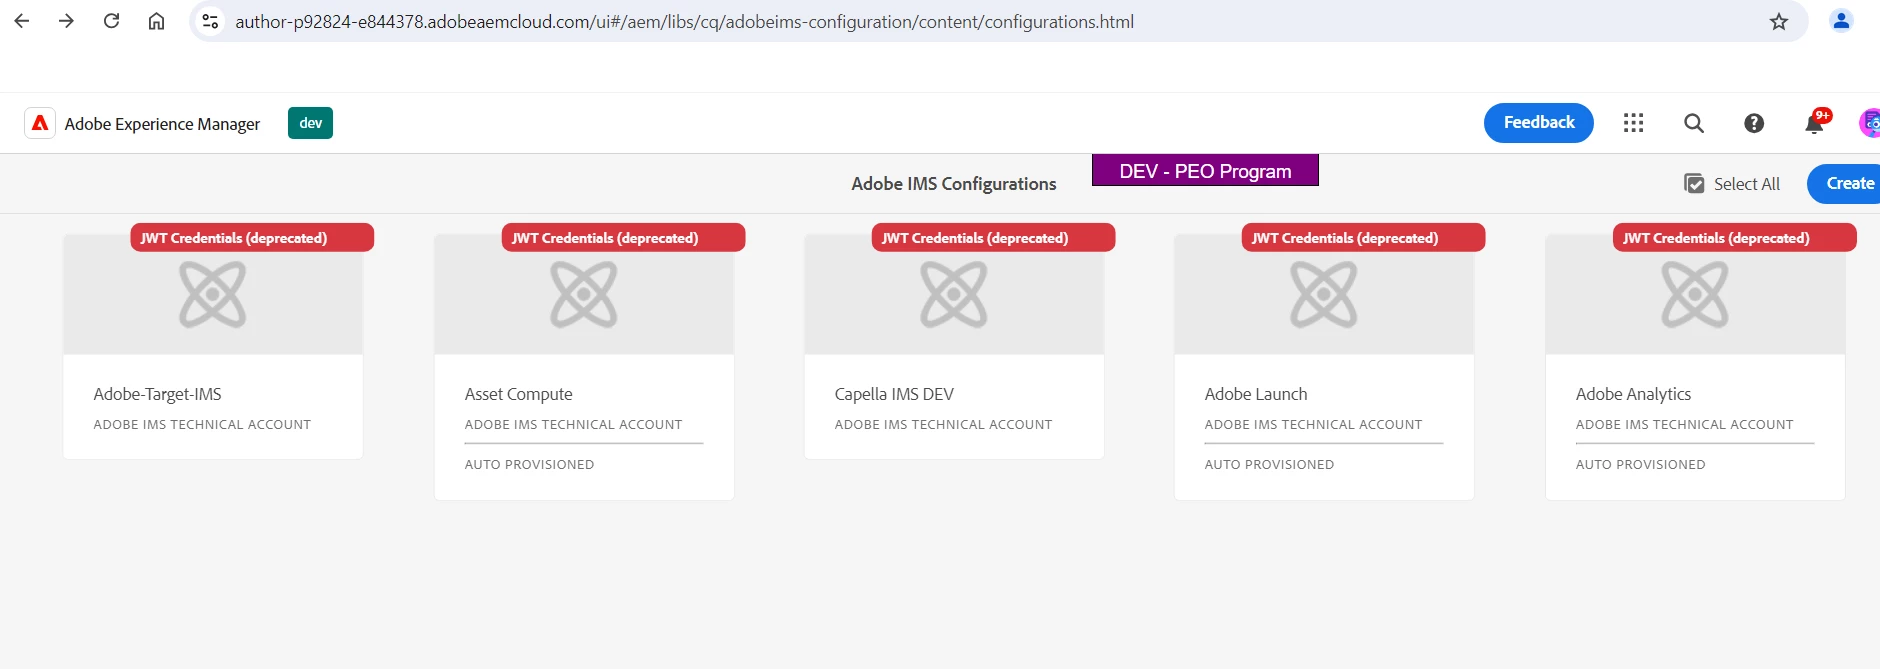Click ADOBE IMS TECHNICAL ACCOUNT under Adobe Analytics
The width and height of the screenshot is (1880, 669).
pos(1685,425)
